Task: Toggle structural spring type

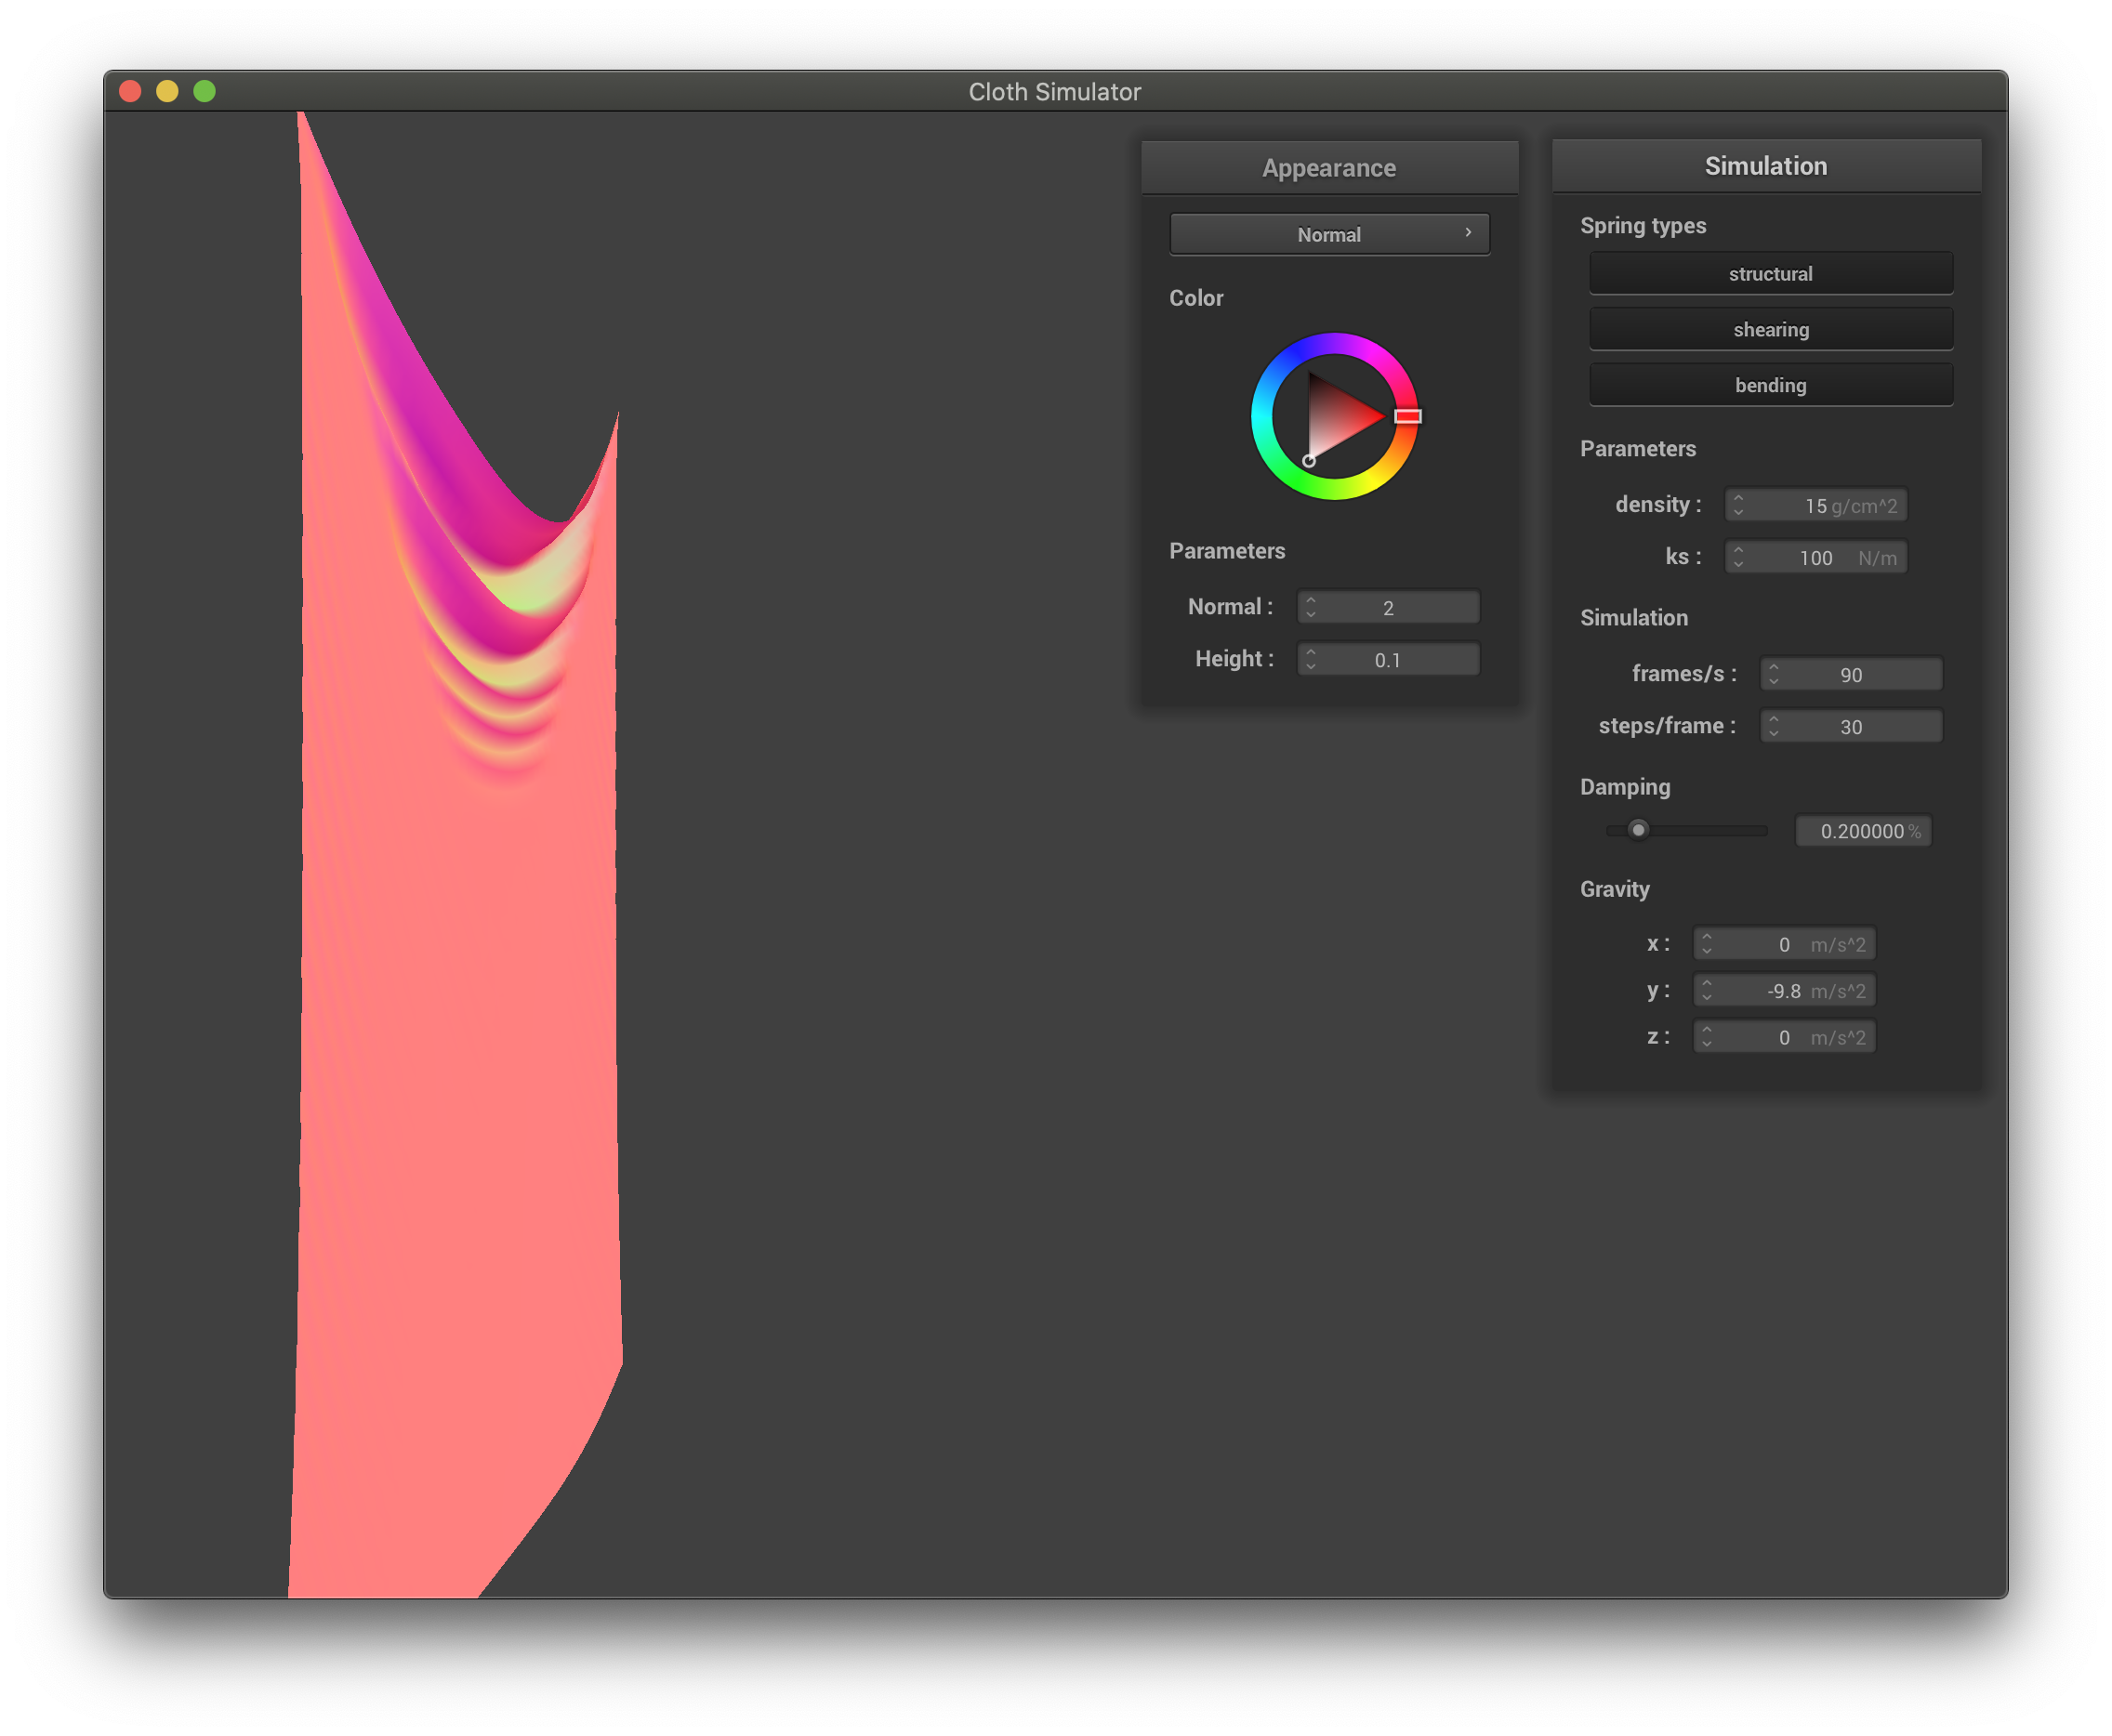Action: 1770,273
